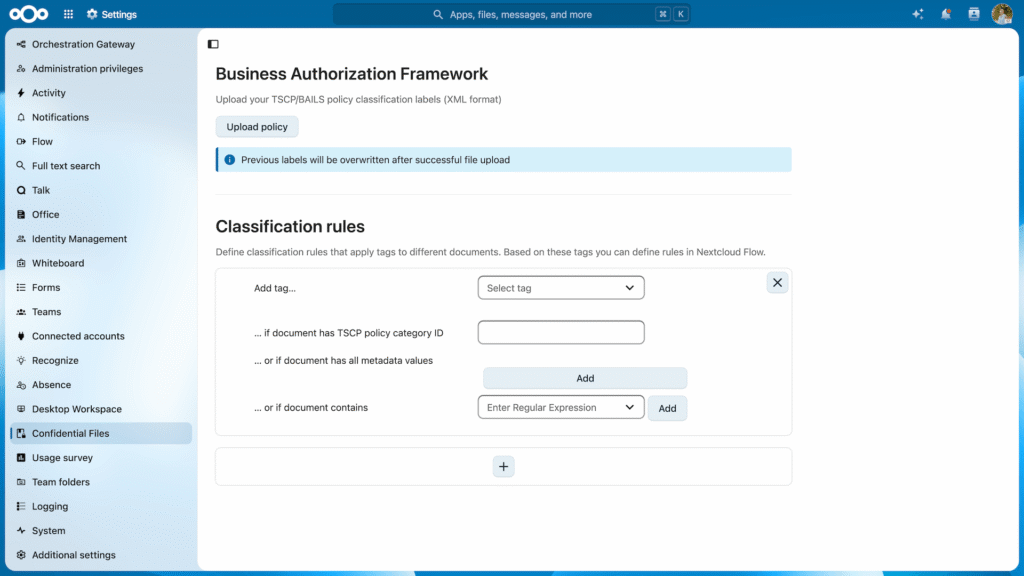The height and width of the screenshot is (576, 1024).
Task: Open the Nextcloud Assistant sparkle icon
Action: (x=918, y=14)
